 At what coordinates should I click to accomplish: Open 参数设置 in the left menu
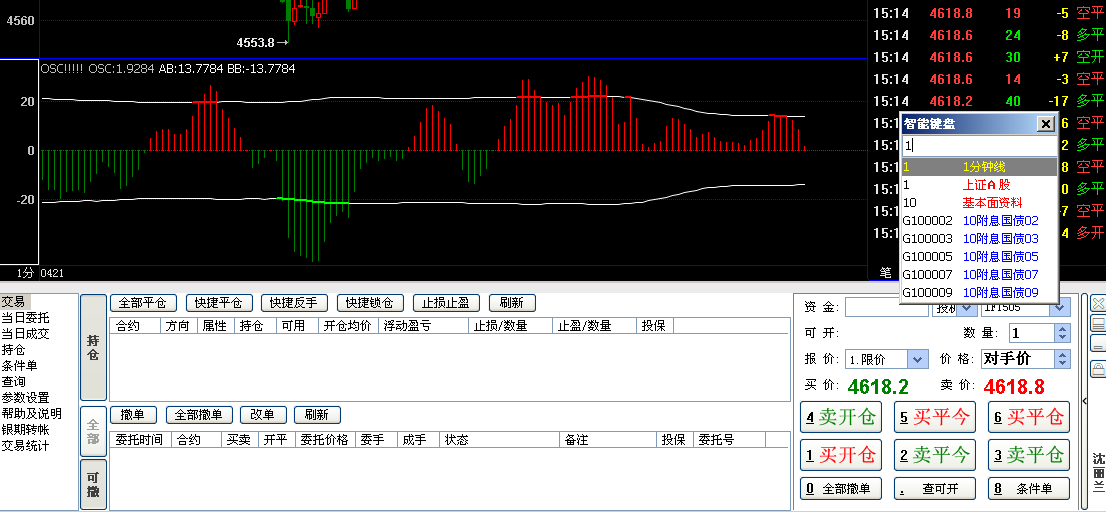[x=25, y=397]
